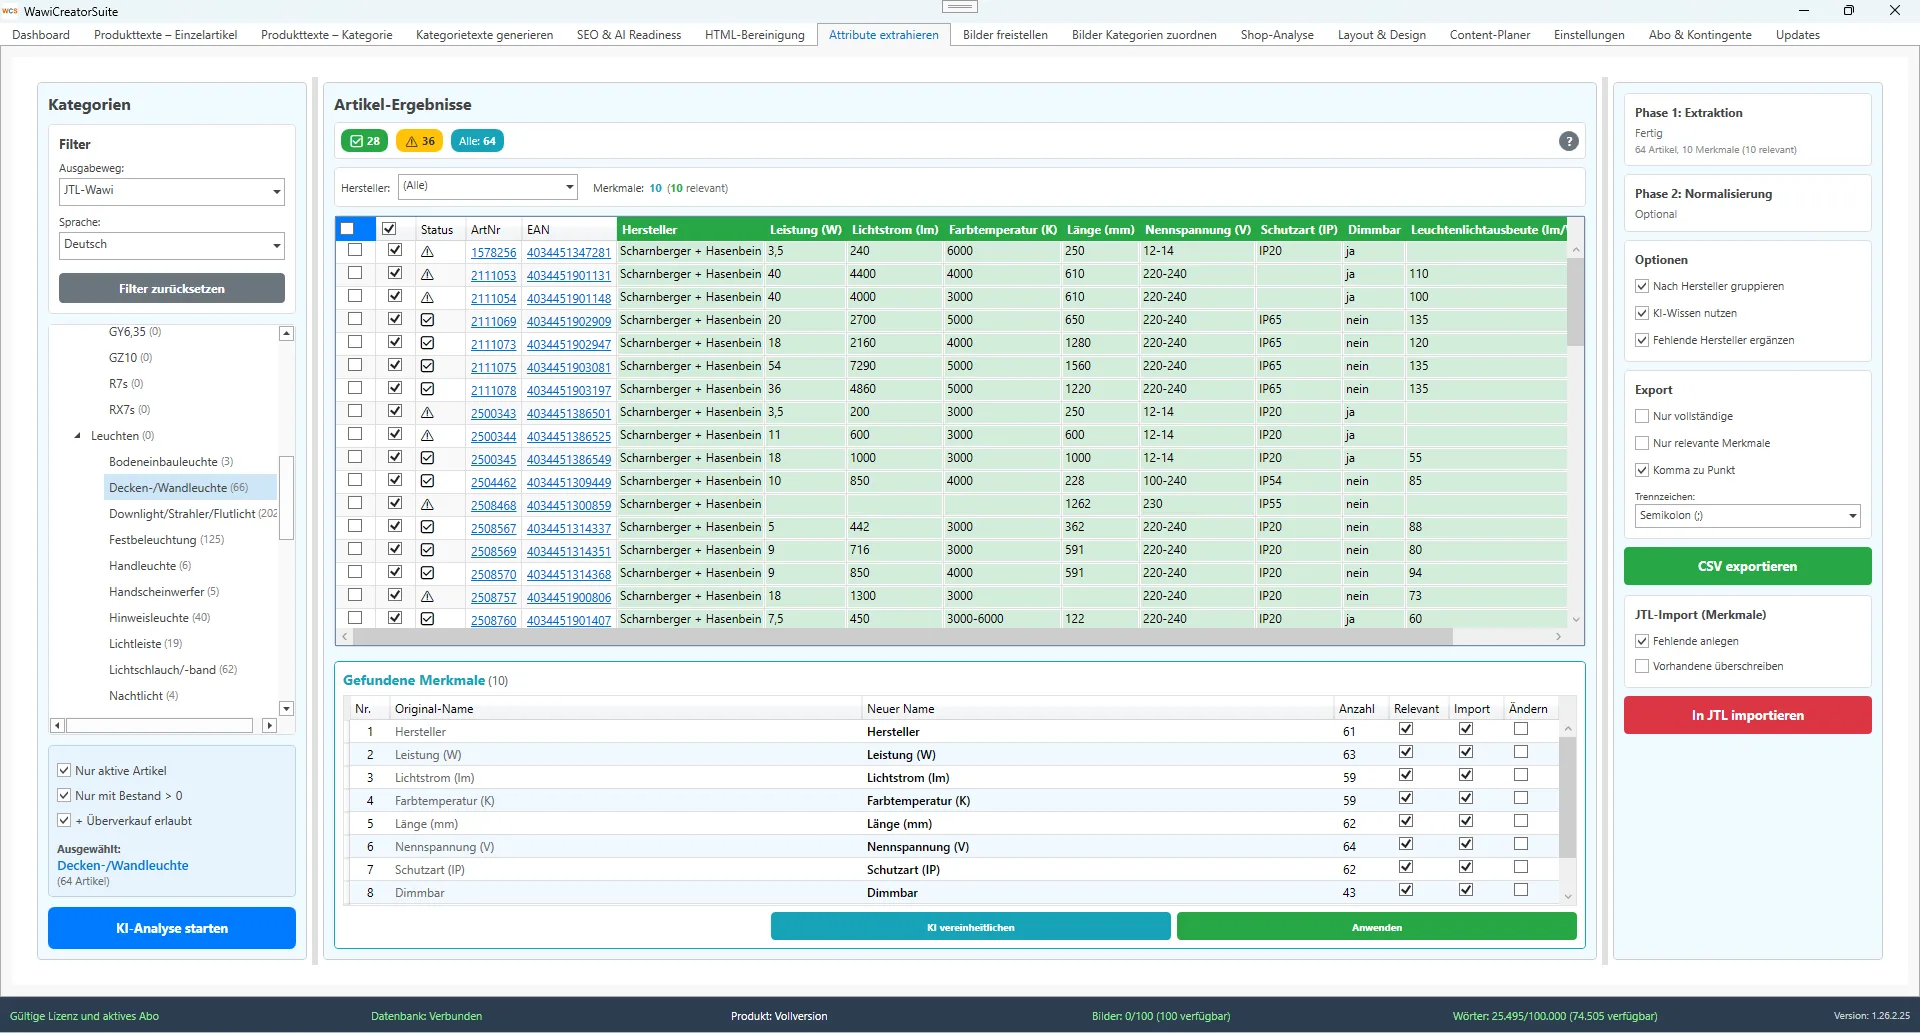The width and height of the screenshot is (1920, 1033).
Task: Click the help question mark icon
Action: 1568,141
